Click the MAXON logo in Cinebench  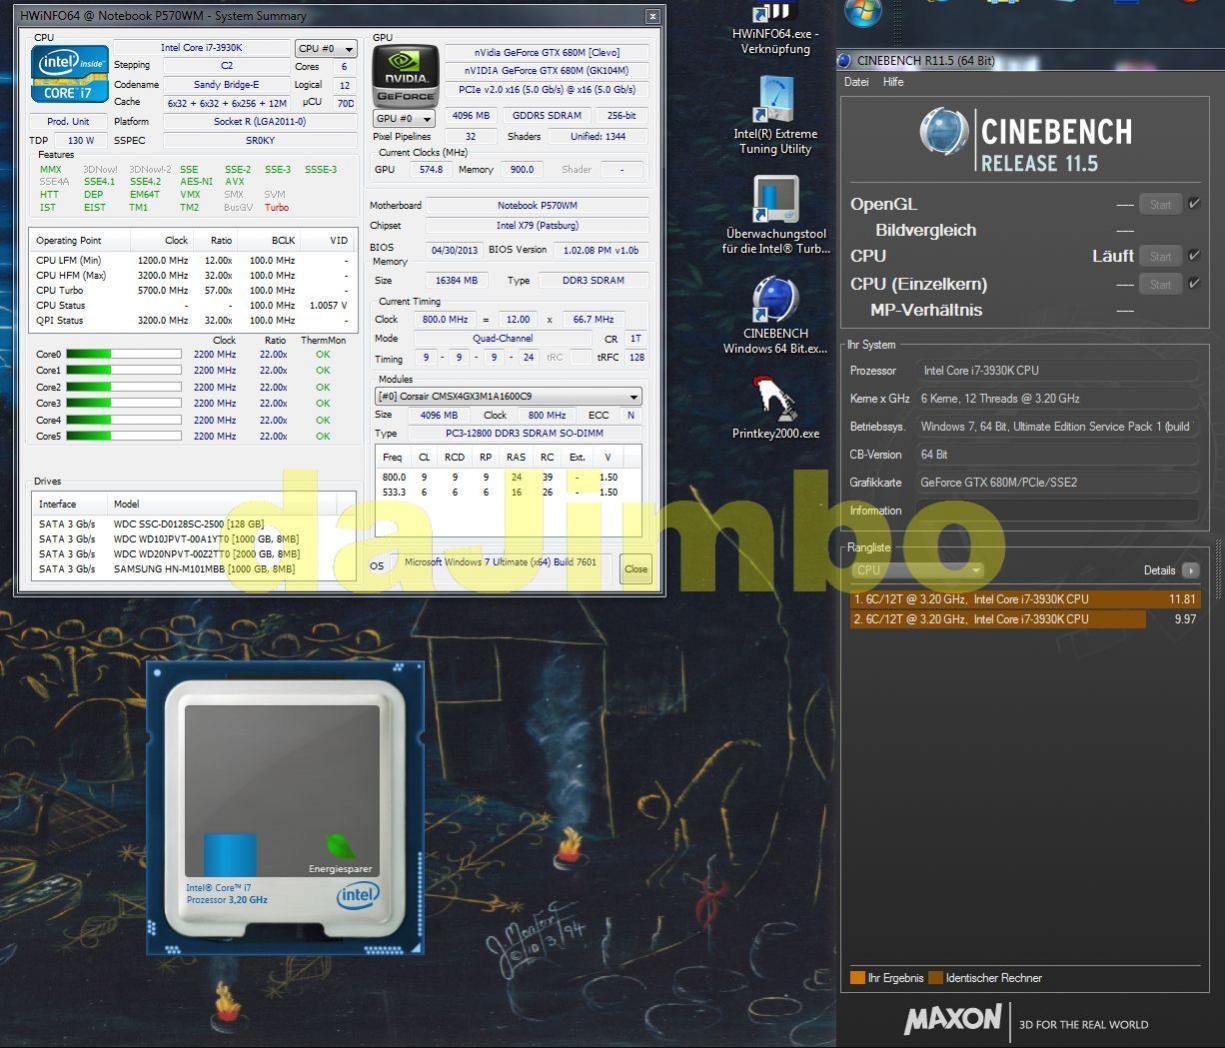click(952, 1019)
